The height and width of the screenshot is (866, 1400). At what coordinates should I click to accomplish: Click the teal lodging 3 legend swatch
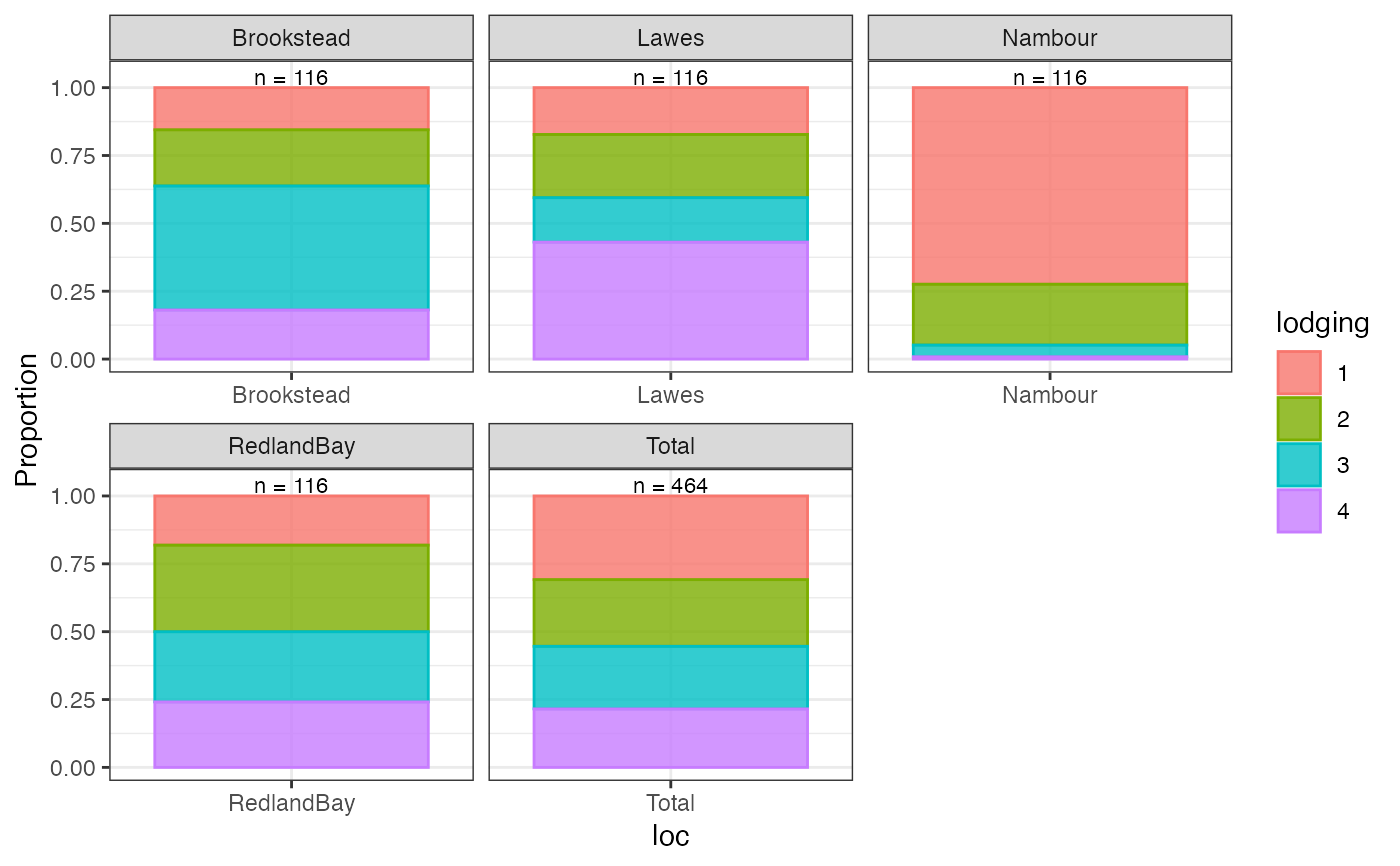pyautogui.click(x=1299, y=465)
